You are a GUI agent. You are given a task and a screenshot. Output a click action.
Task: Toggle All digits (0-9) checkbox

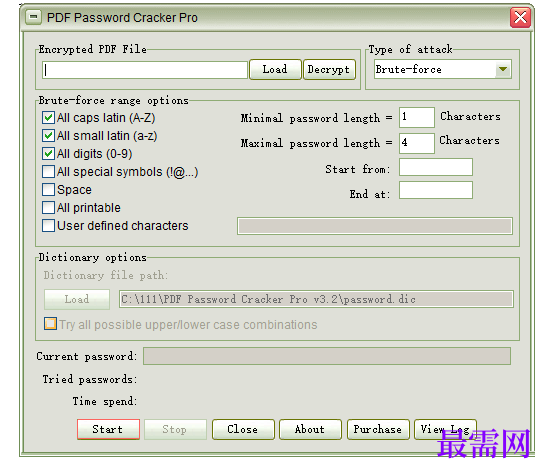click(48, 154)
